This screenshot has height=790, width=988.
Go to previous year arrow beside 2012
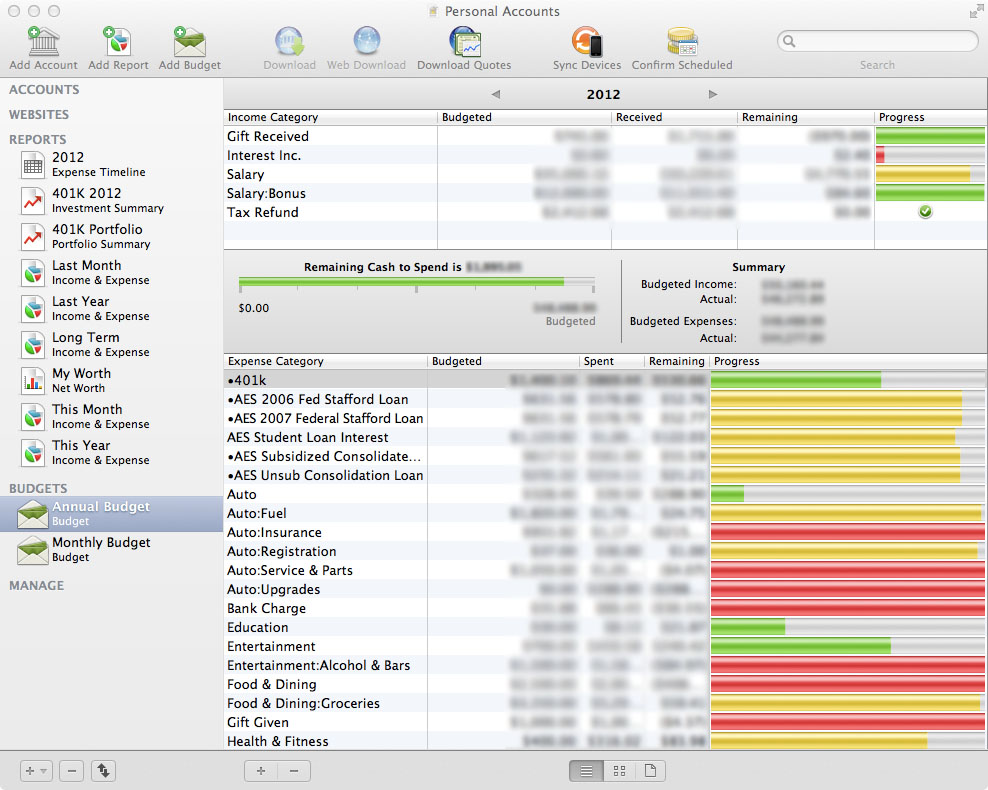tap(496, 95)
